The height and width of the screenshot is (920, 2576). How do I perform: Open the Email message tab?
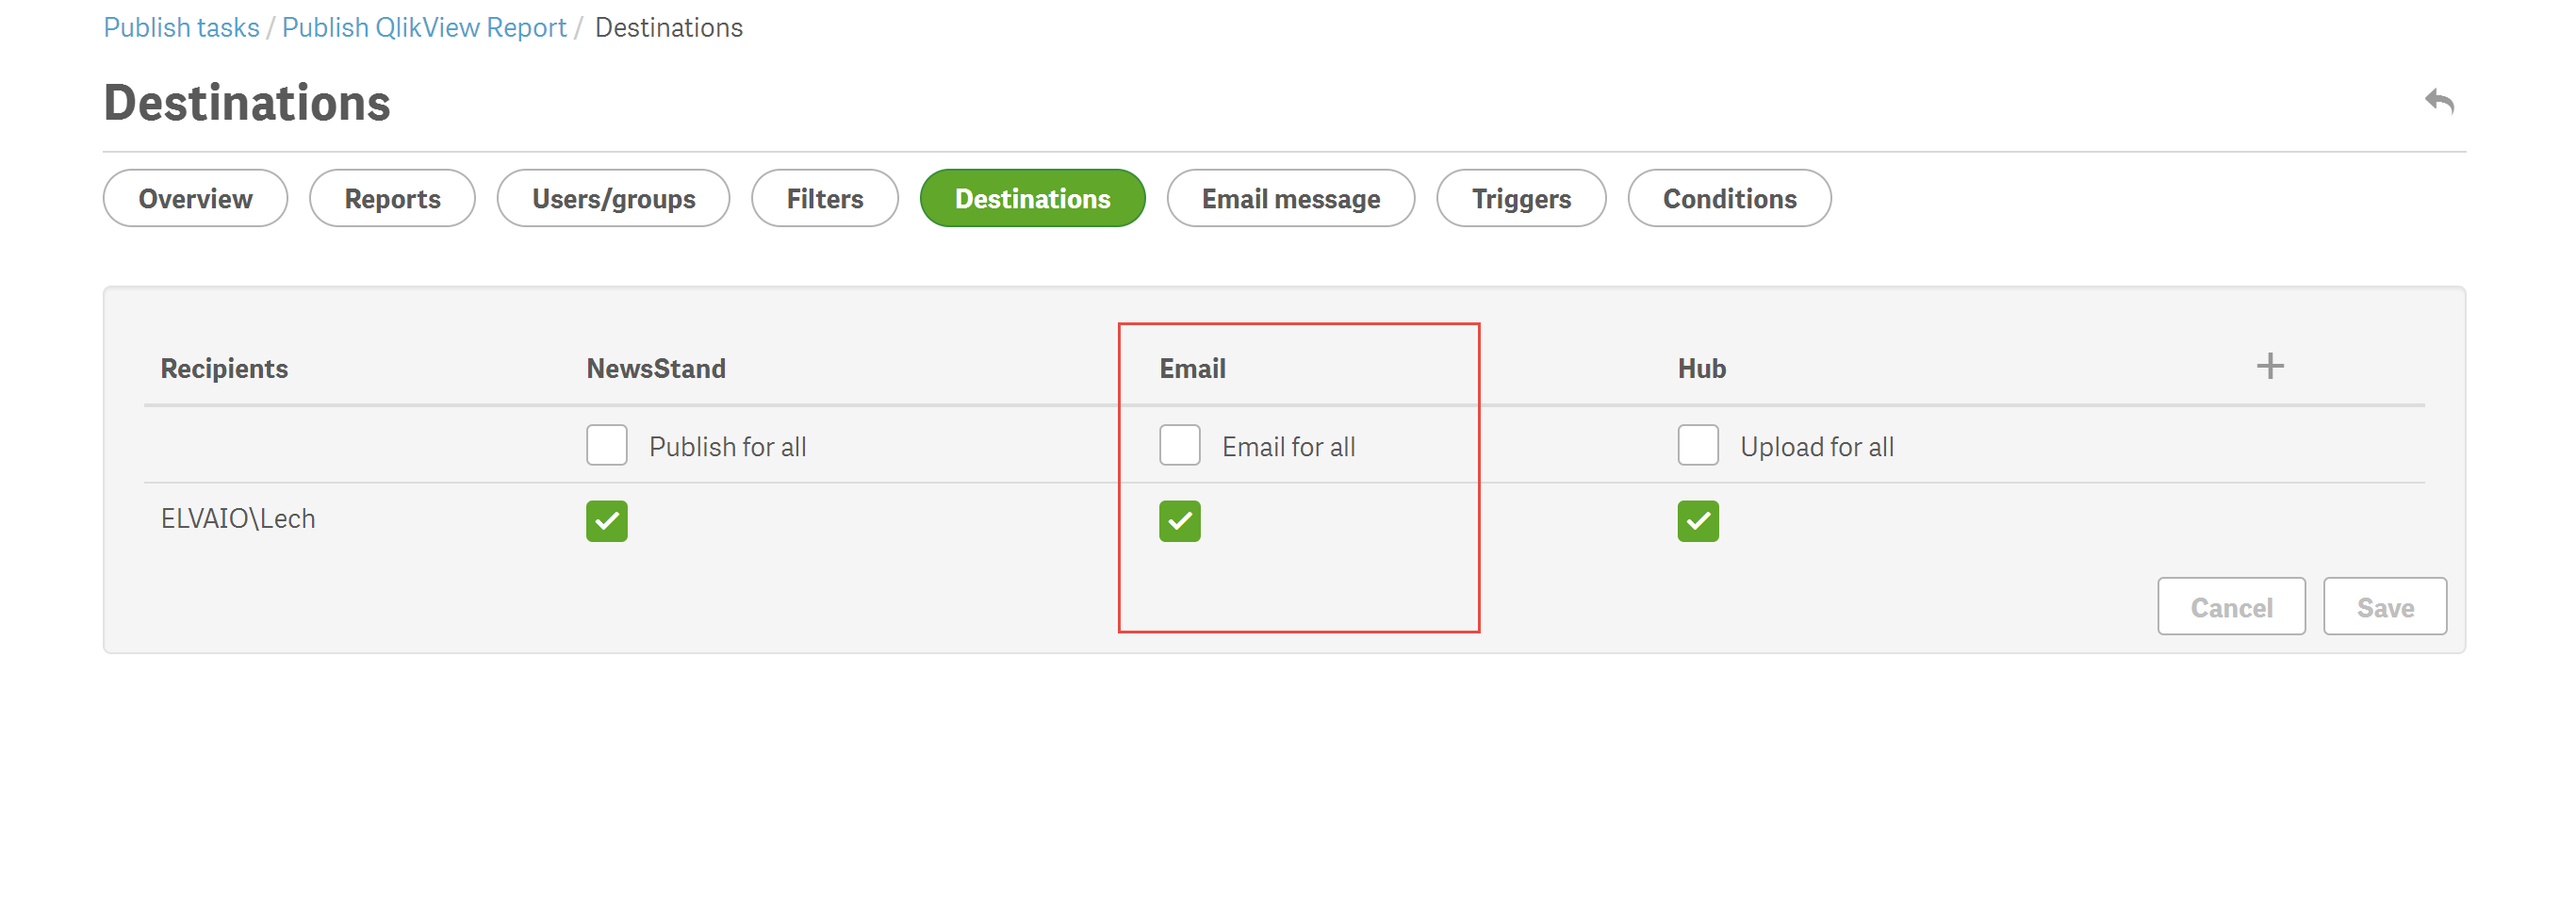pos(1290,199)
